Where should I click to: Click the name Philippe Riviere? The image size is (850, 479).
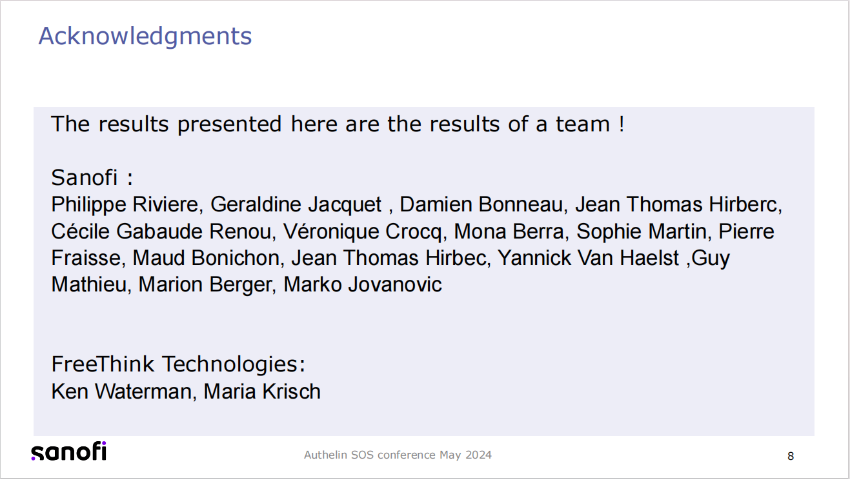pyautogui.click(x=126, y=205)
